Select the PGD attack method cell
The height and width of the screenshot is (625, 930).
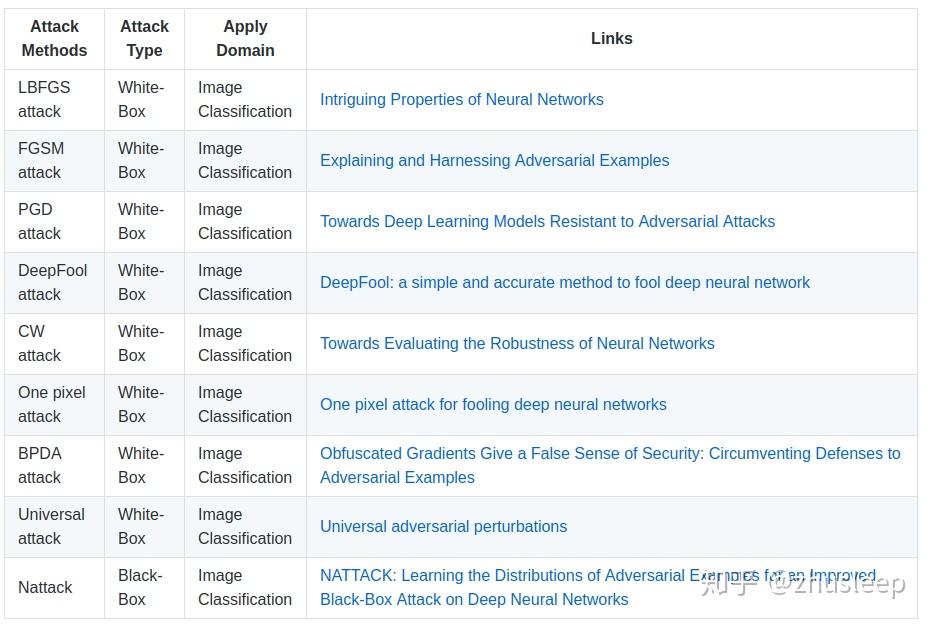coord(40,222)
